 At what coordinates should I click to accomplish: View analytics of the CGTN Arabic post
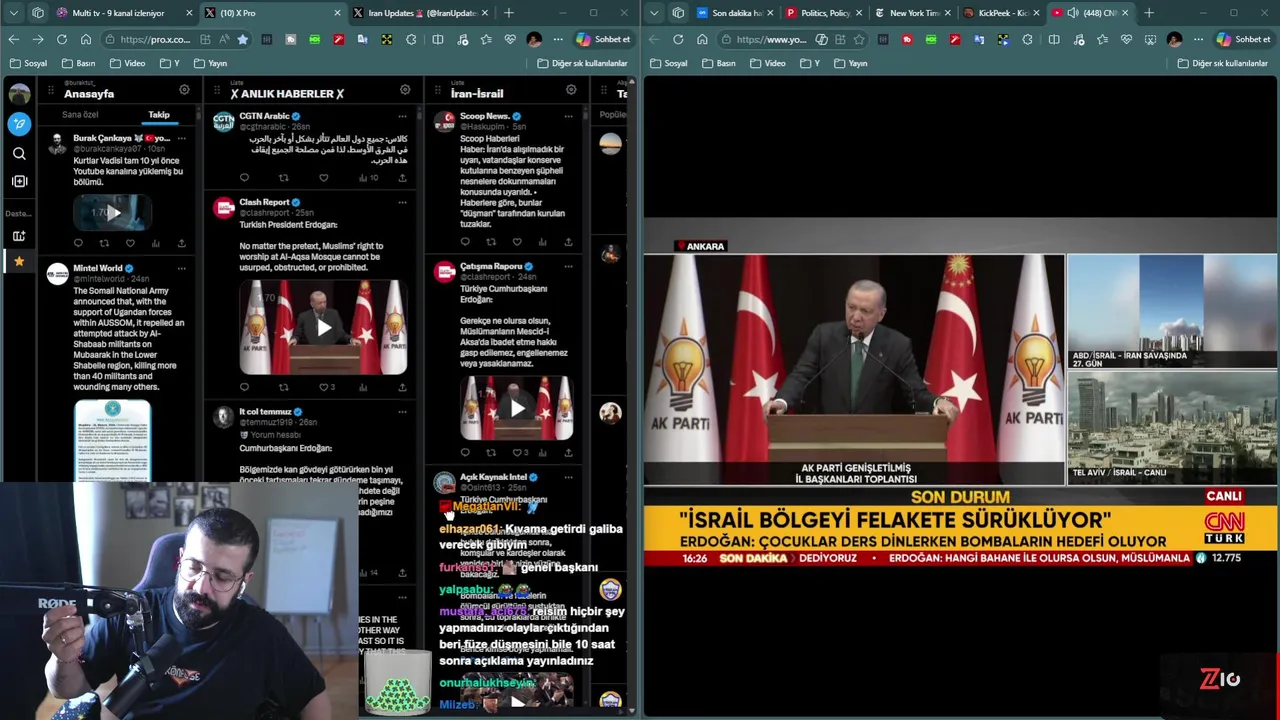pos(367,178)
